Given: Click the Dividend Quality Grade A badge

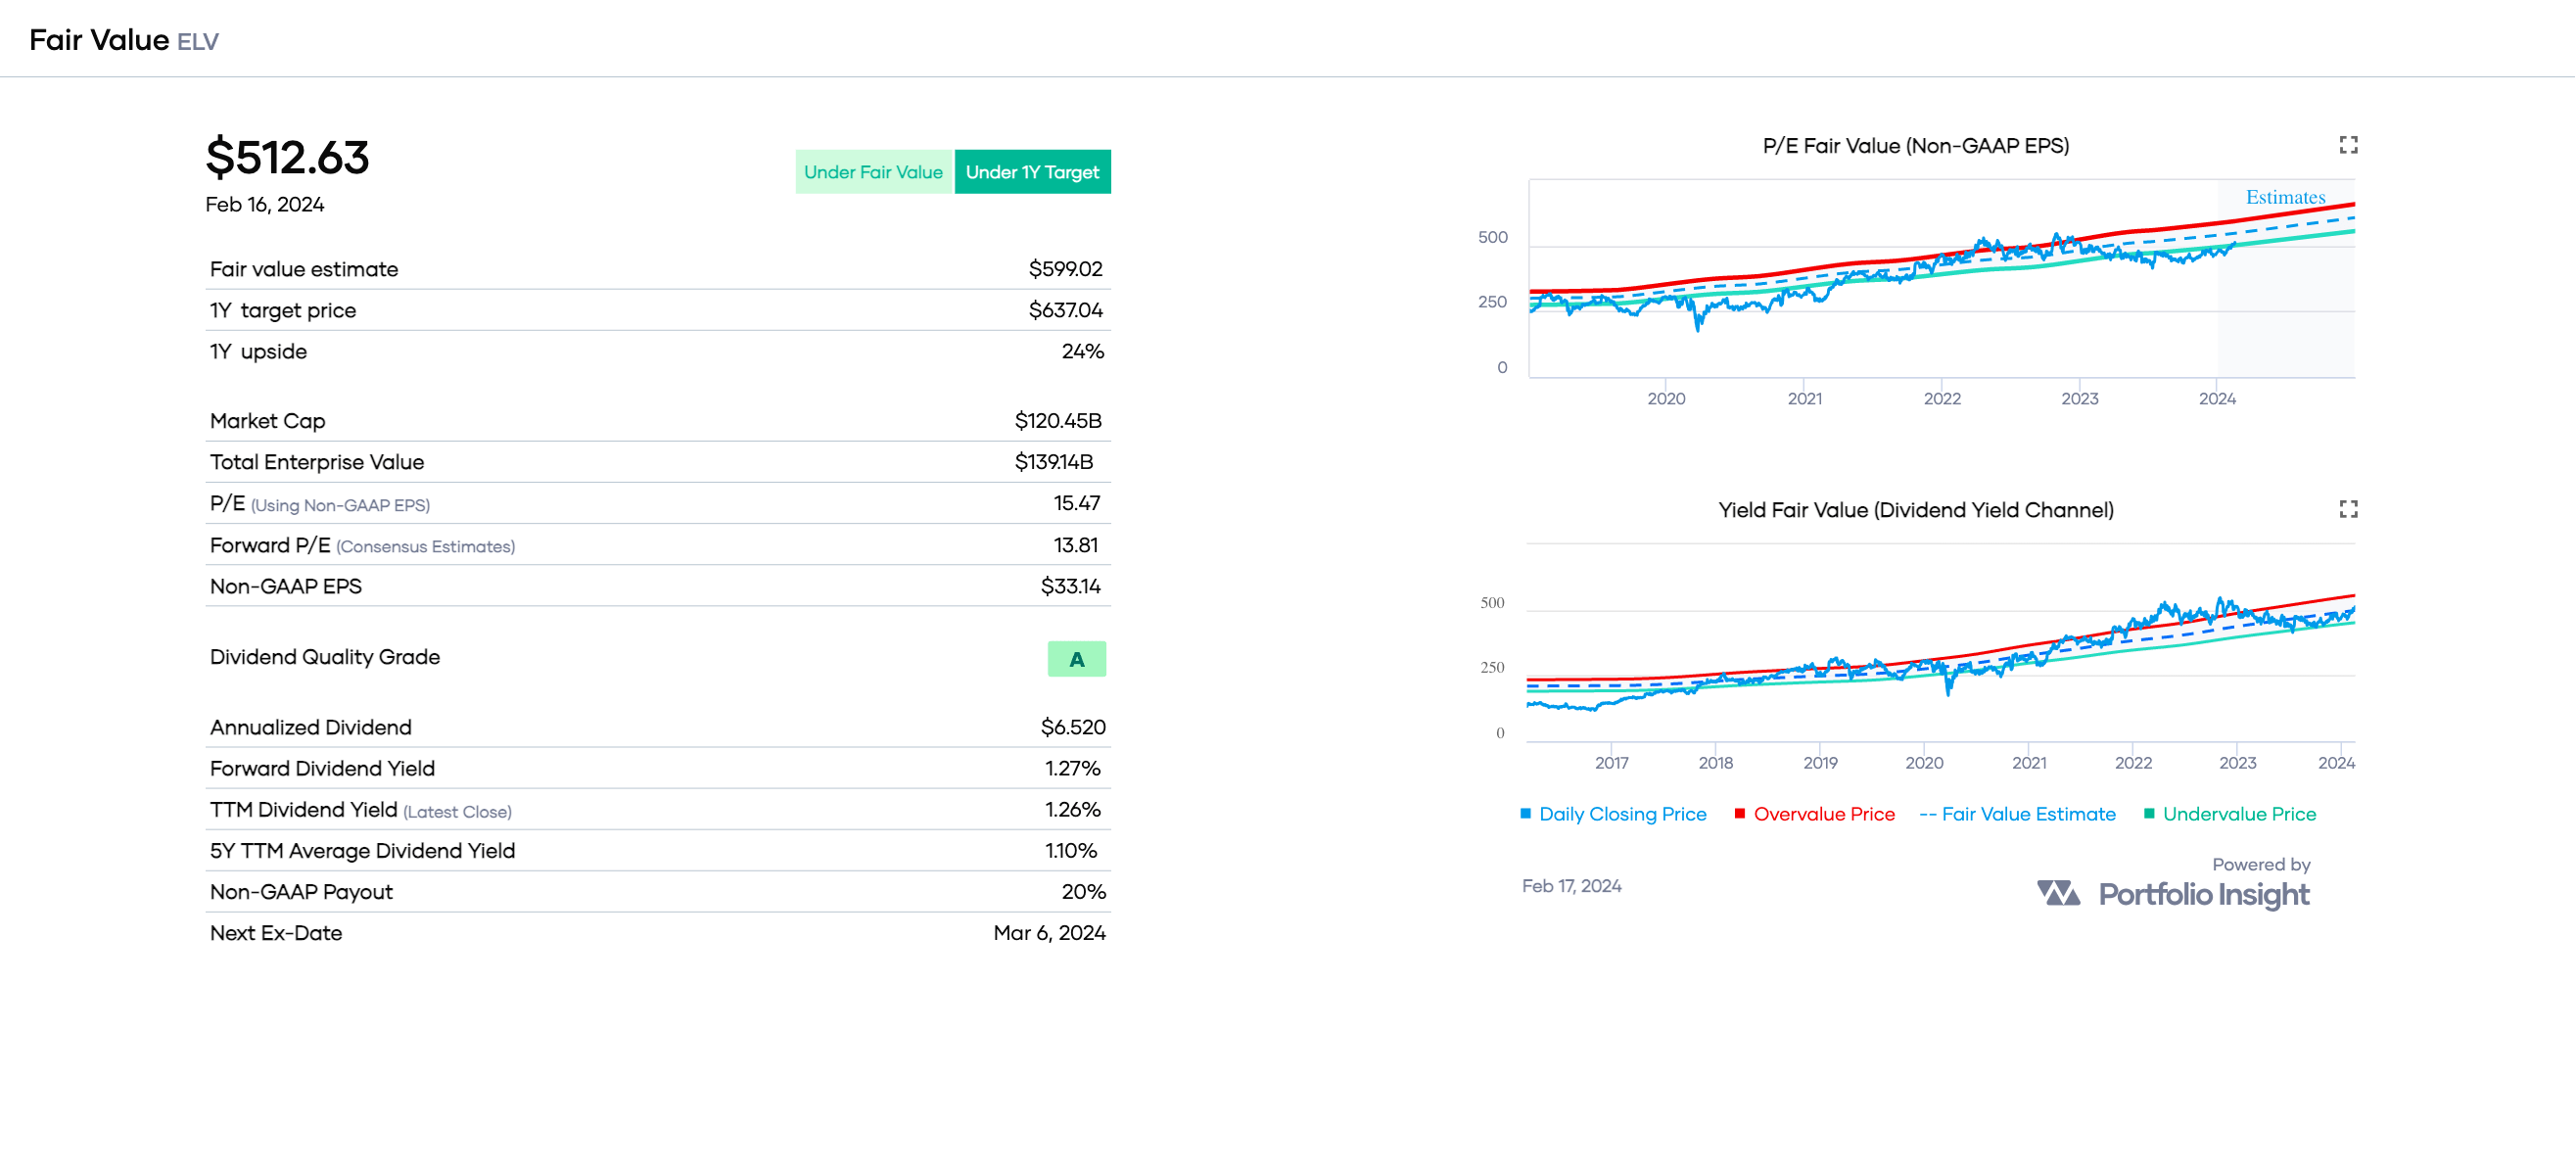Looking at the screenshot, I should [x=1076, y=659].
